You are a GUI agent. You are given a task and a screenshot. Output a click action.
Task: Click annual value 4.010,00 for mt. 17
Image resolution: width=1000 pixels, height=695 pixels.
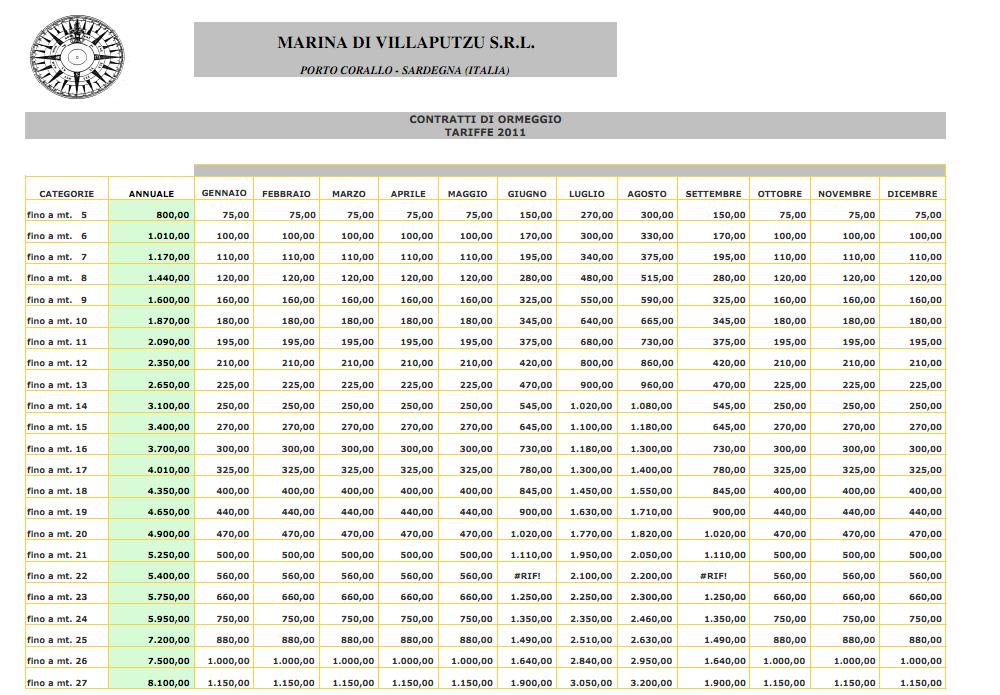pyautogui.click(x=168, y=471)
